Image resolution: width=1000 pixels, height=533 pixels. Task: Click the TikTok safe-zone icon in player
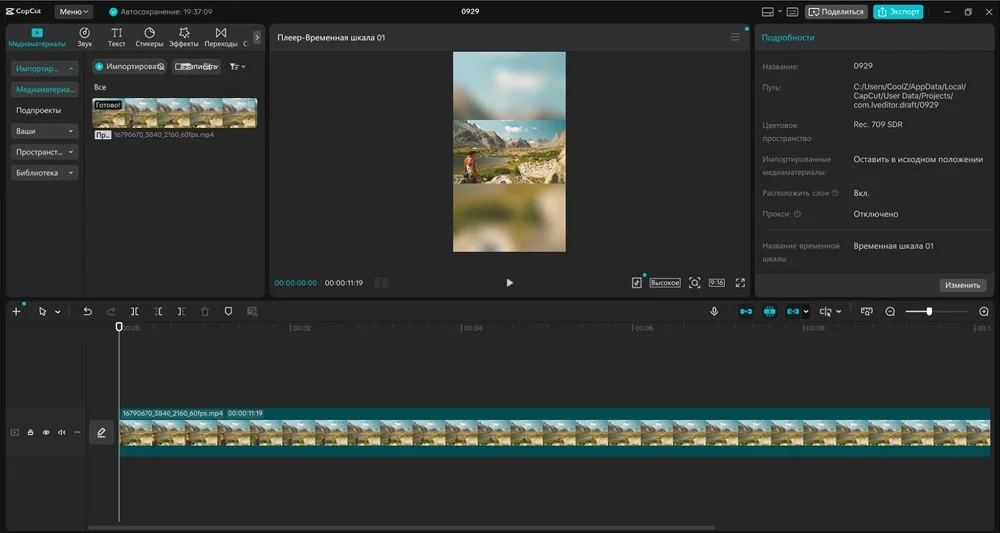click(x=636, y=282)
